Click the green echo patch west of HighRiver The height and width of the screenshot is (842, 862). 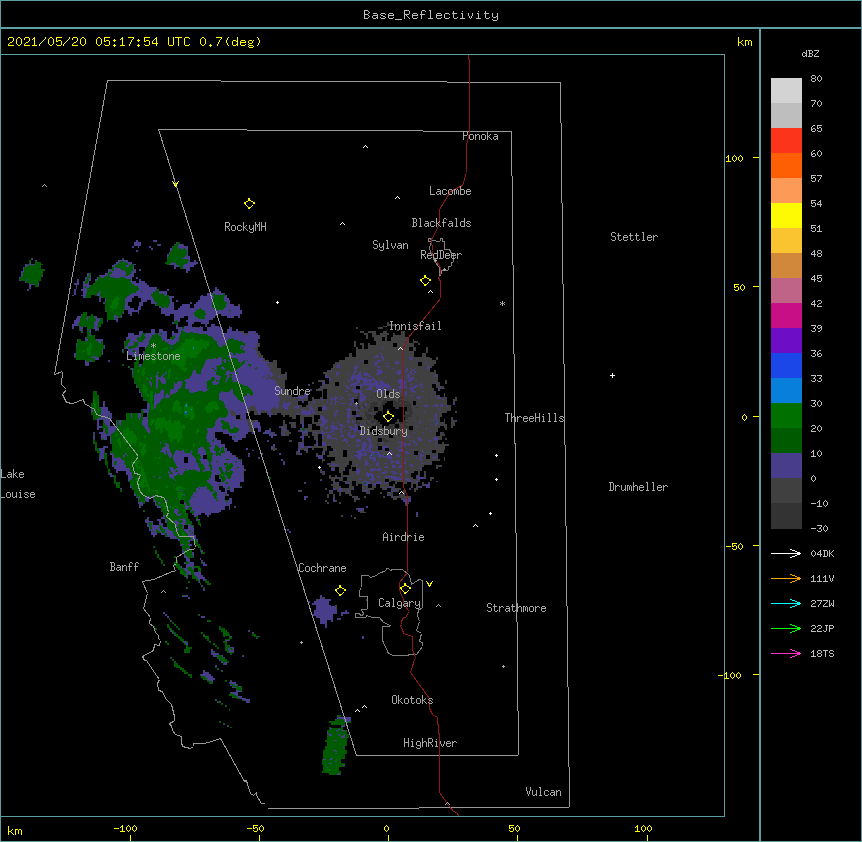(335, 746)
